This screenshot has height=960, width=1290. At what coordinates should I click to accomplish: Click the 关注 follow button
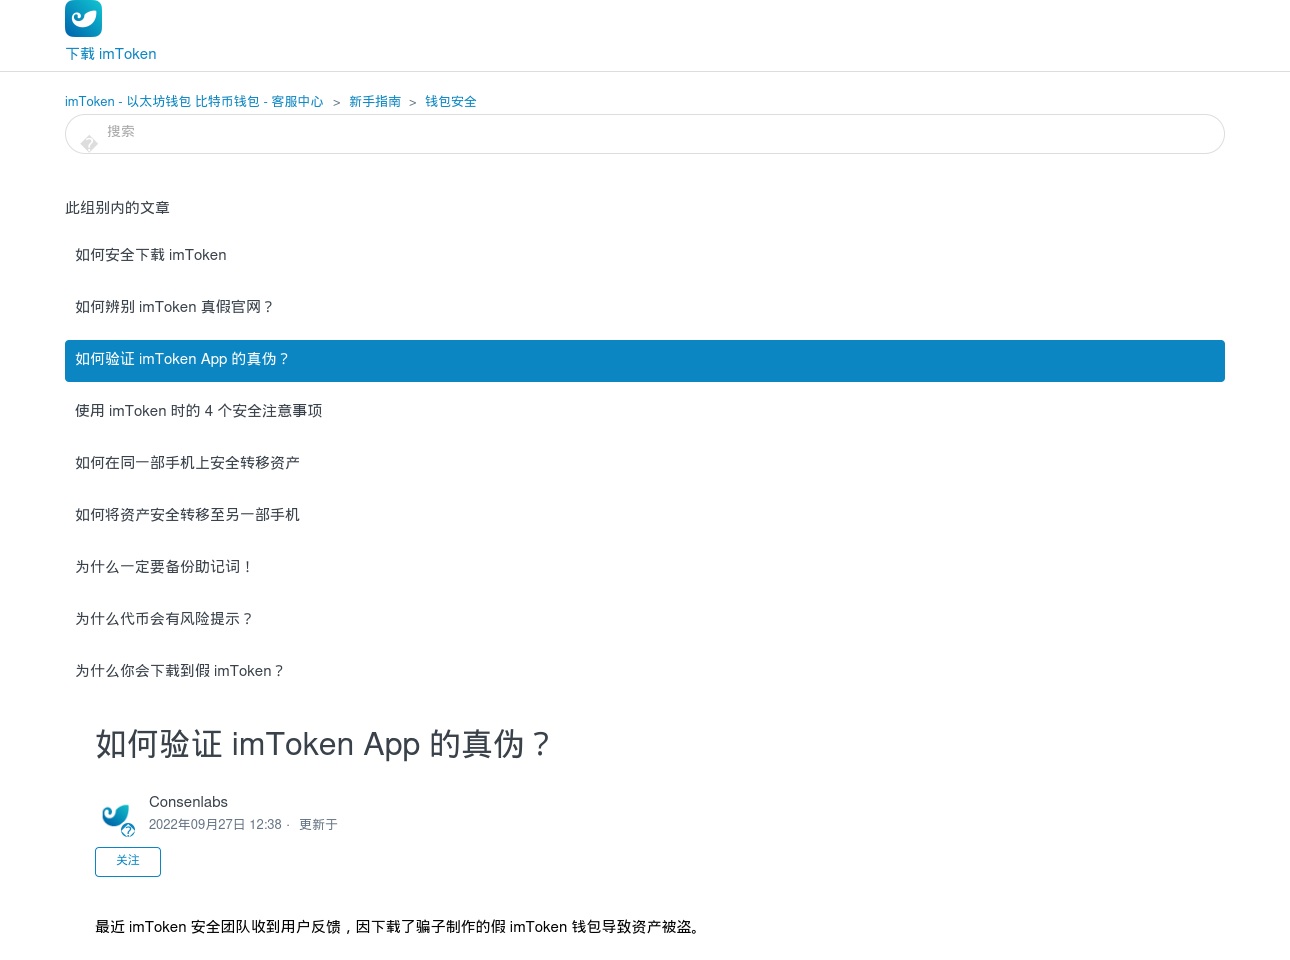click(x=128, y=862)
